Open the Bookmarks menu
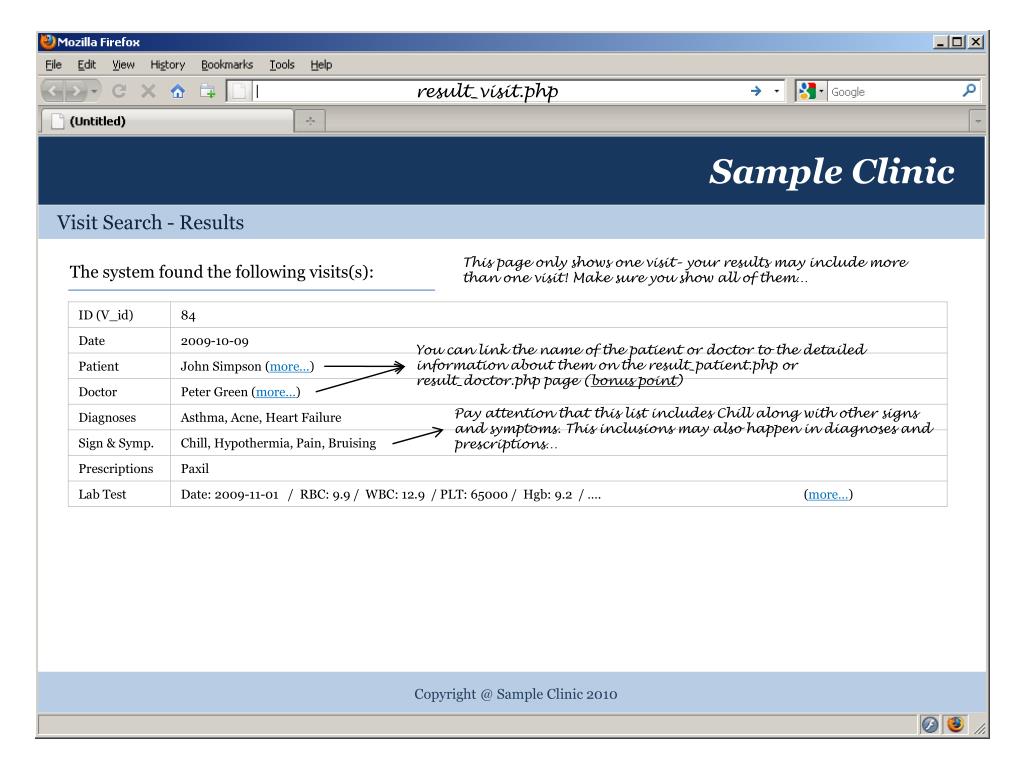Image resolution: width=1024 pixels, height=768 pixels. [x=227, y=65]
